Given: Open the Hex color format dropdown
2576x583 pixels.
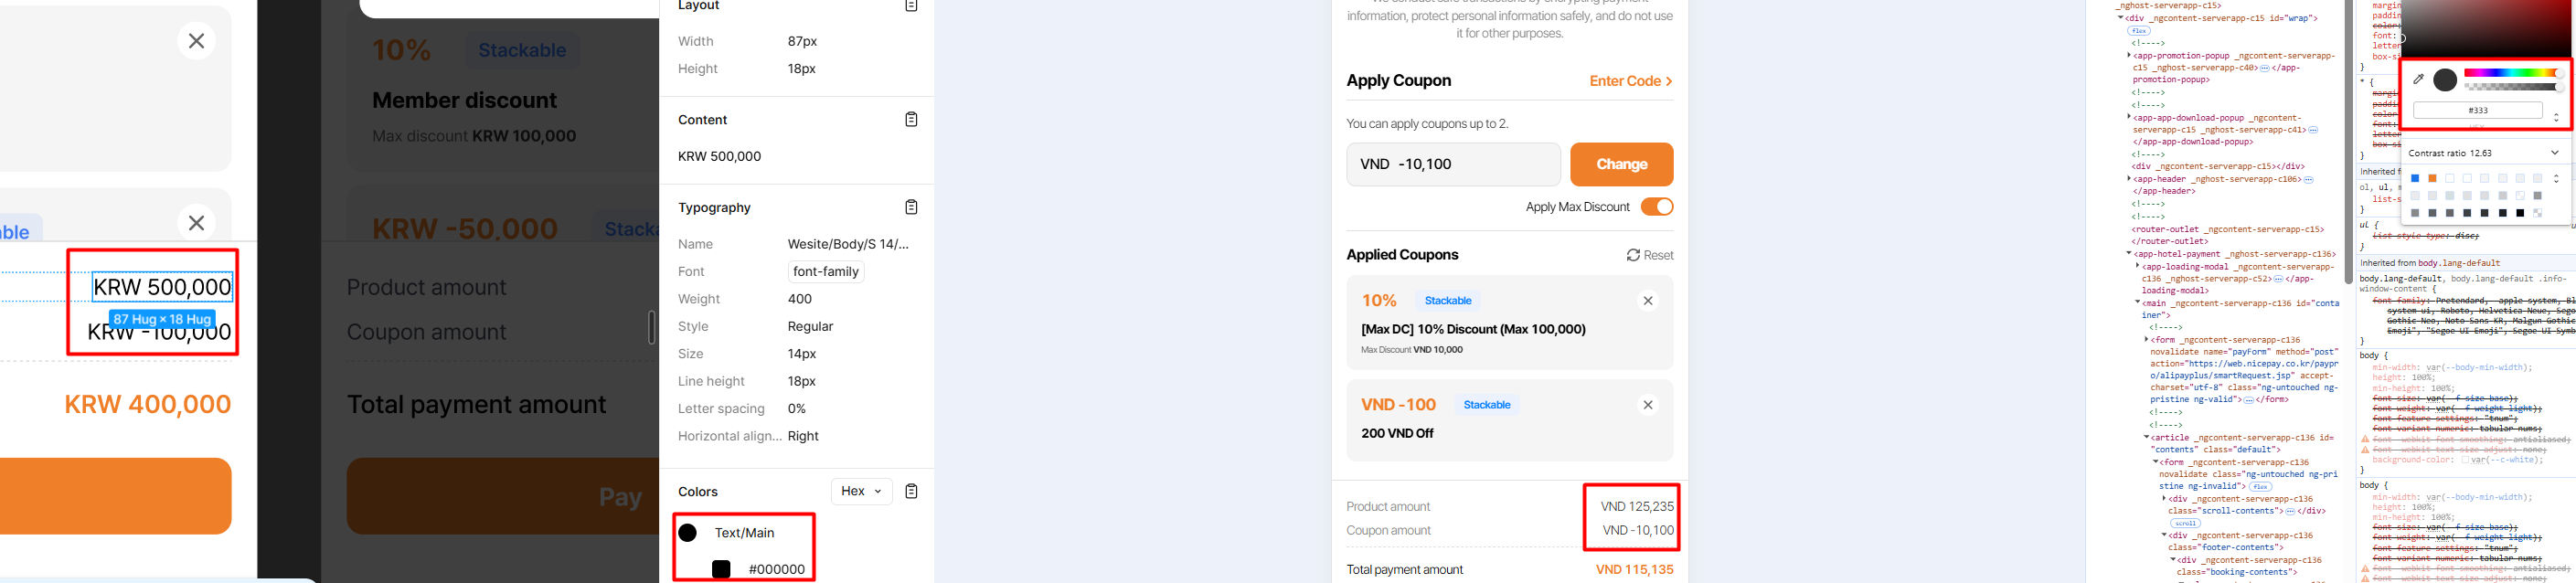Looking at the screenshot, I should point(861,491).
